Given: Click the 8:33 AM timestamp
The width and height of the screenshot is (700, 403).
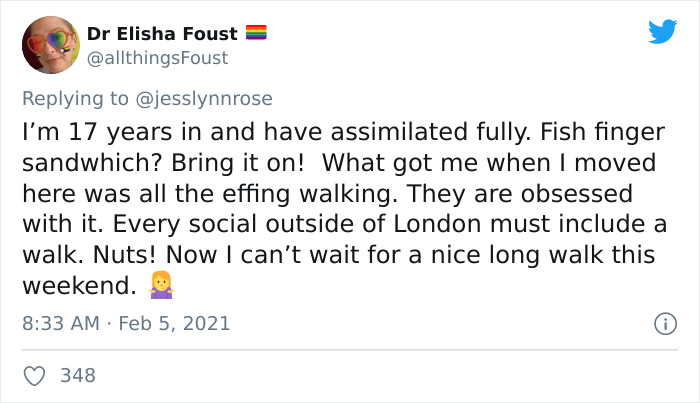Looking at the screenshot, I should (x=61, y=324).
